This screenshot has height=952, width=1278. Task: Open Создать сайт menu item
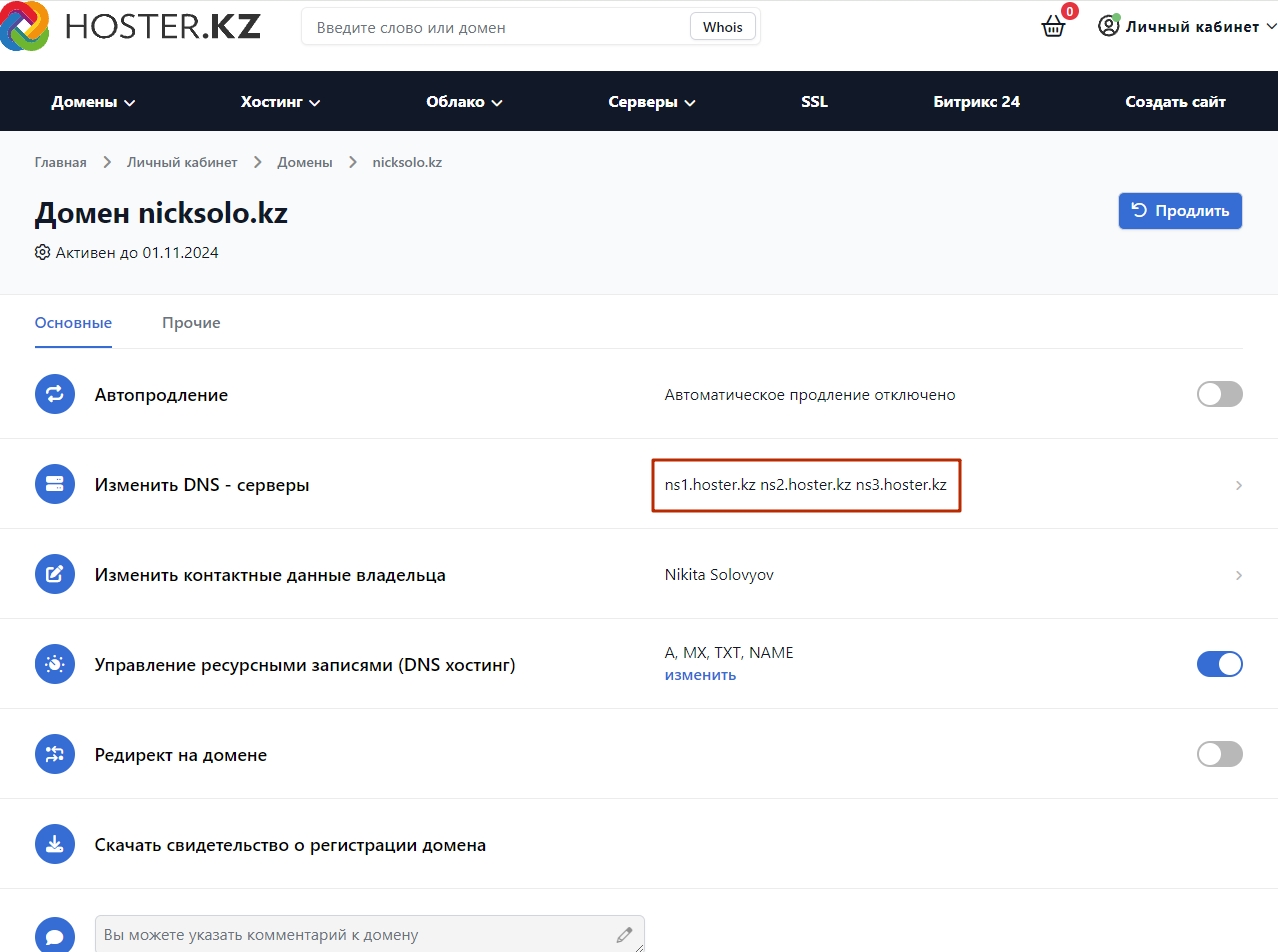click(1175, 101)
